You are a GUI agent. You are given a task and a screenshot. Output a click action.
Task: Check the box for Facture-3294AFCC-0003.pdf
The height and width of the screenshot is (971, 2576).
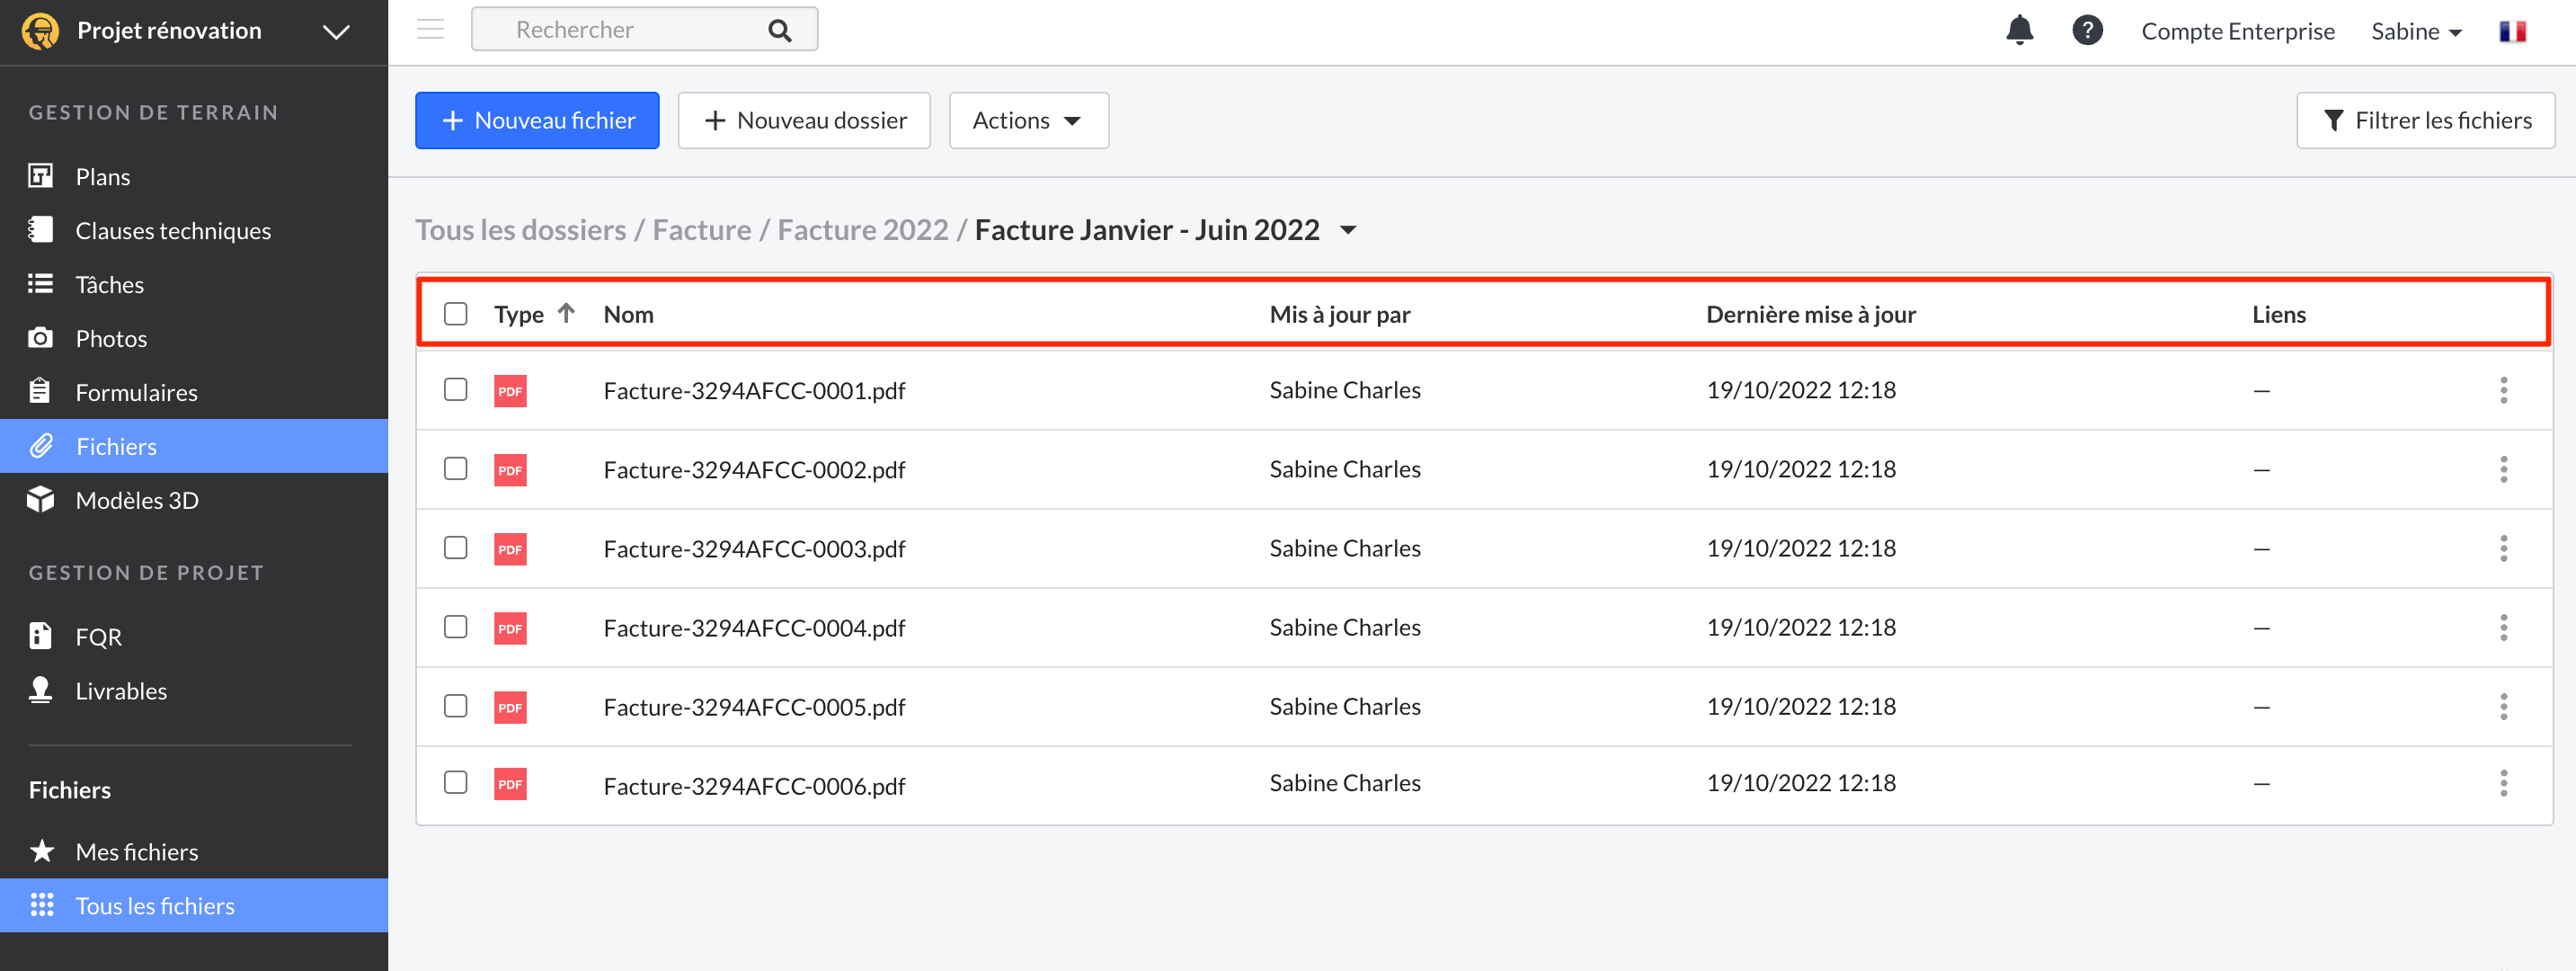coord(455,547)
